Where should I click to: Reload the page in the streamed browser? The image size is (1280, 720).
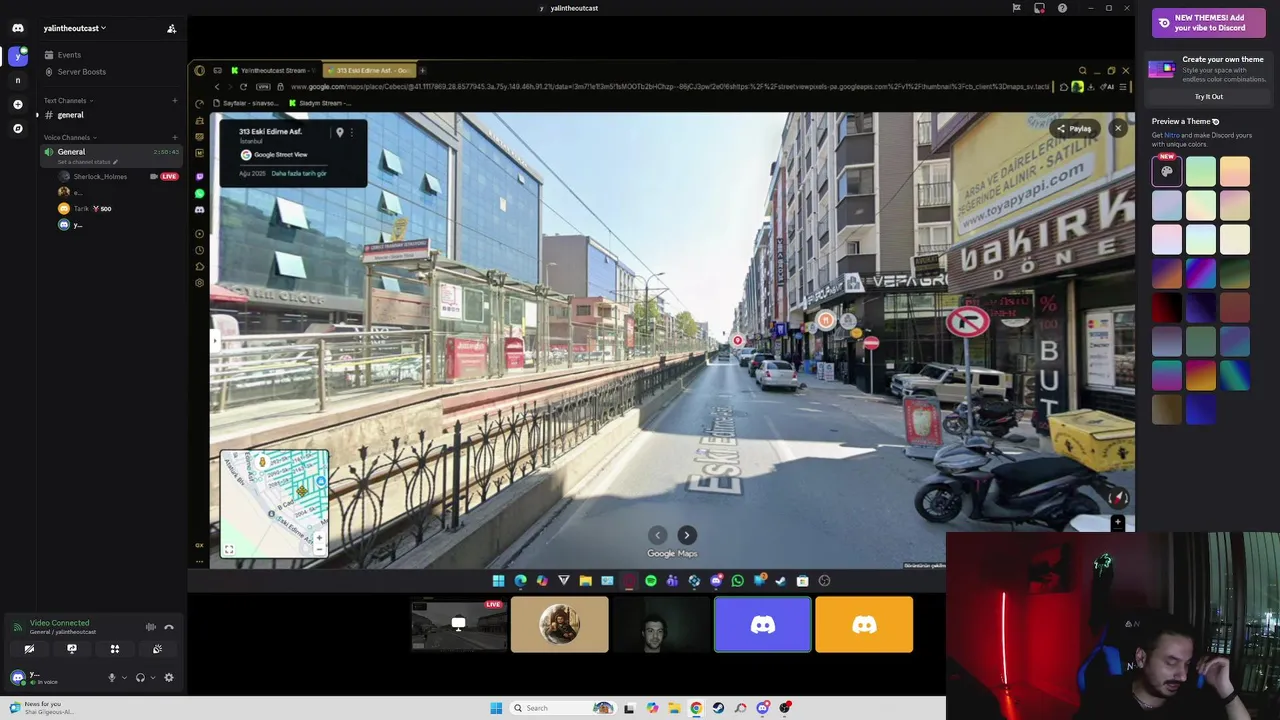(243, 87)
